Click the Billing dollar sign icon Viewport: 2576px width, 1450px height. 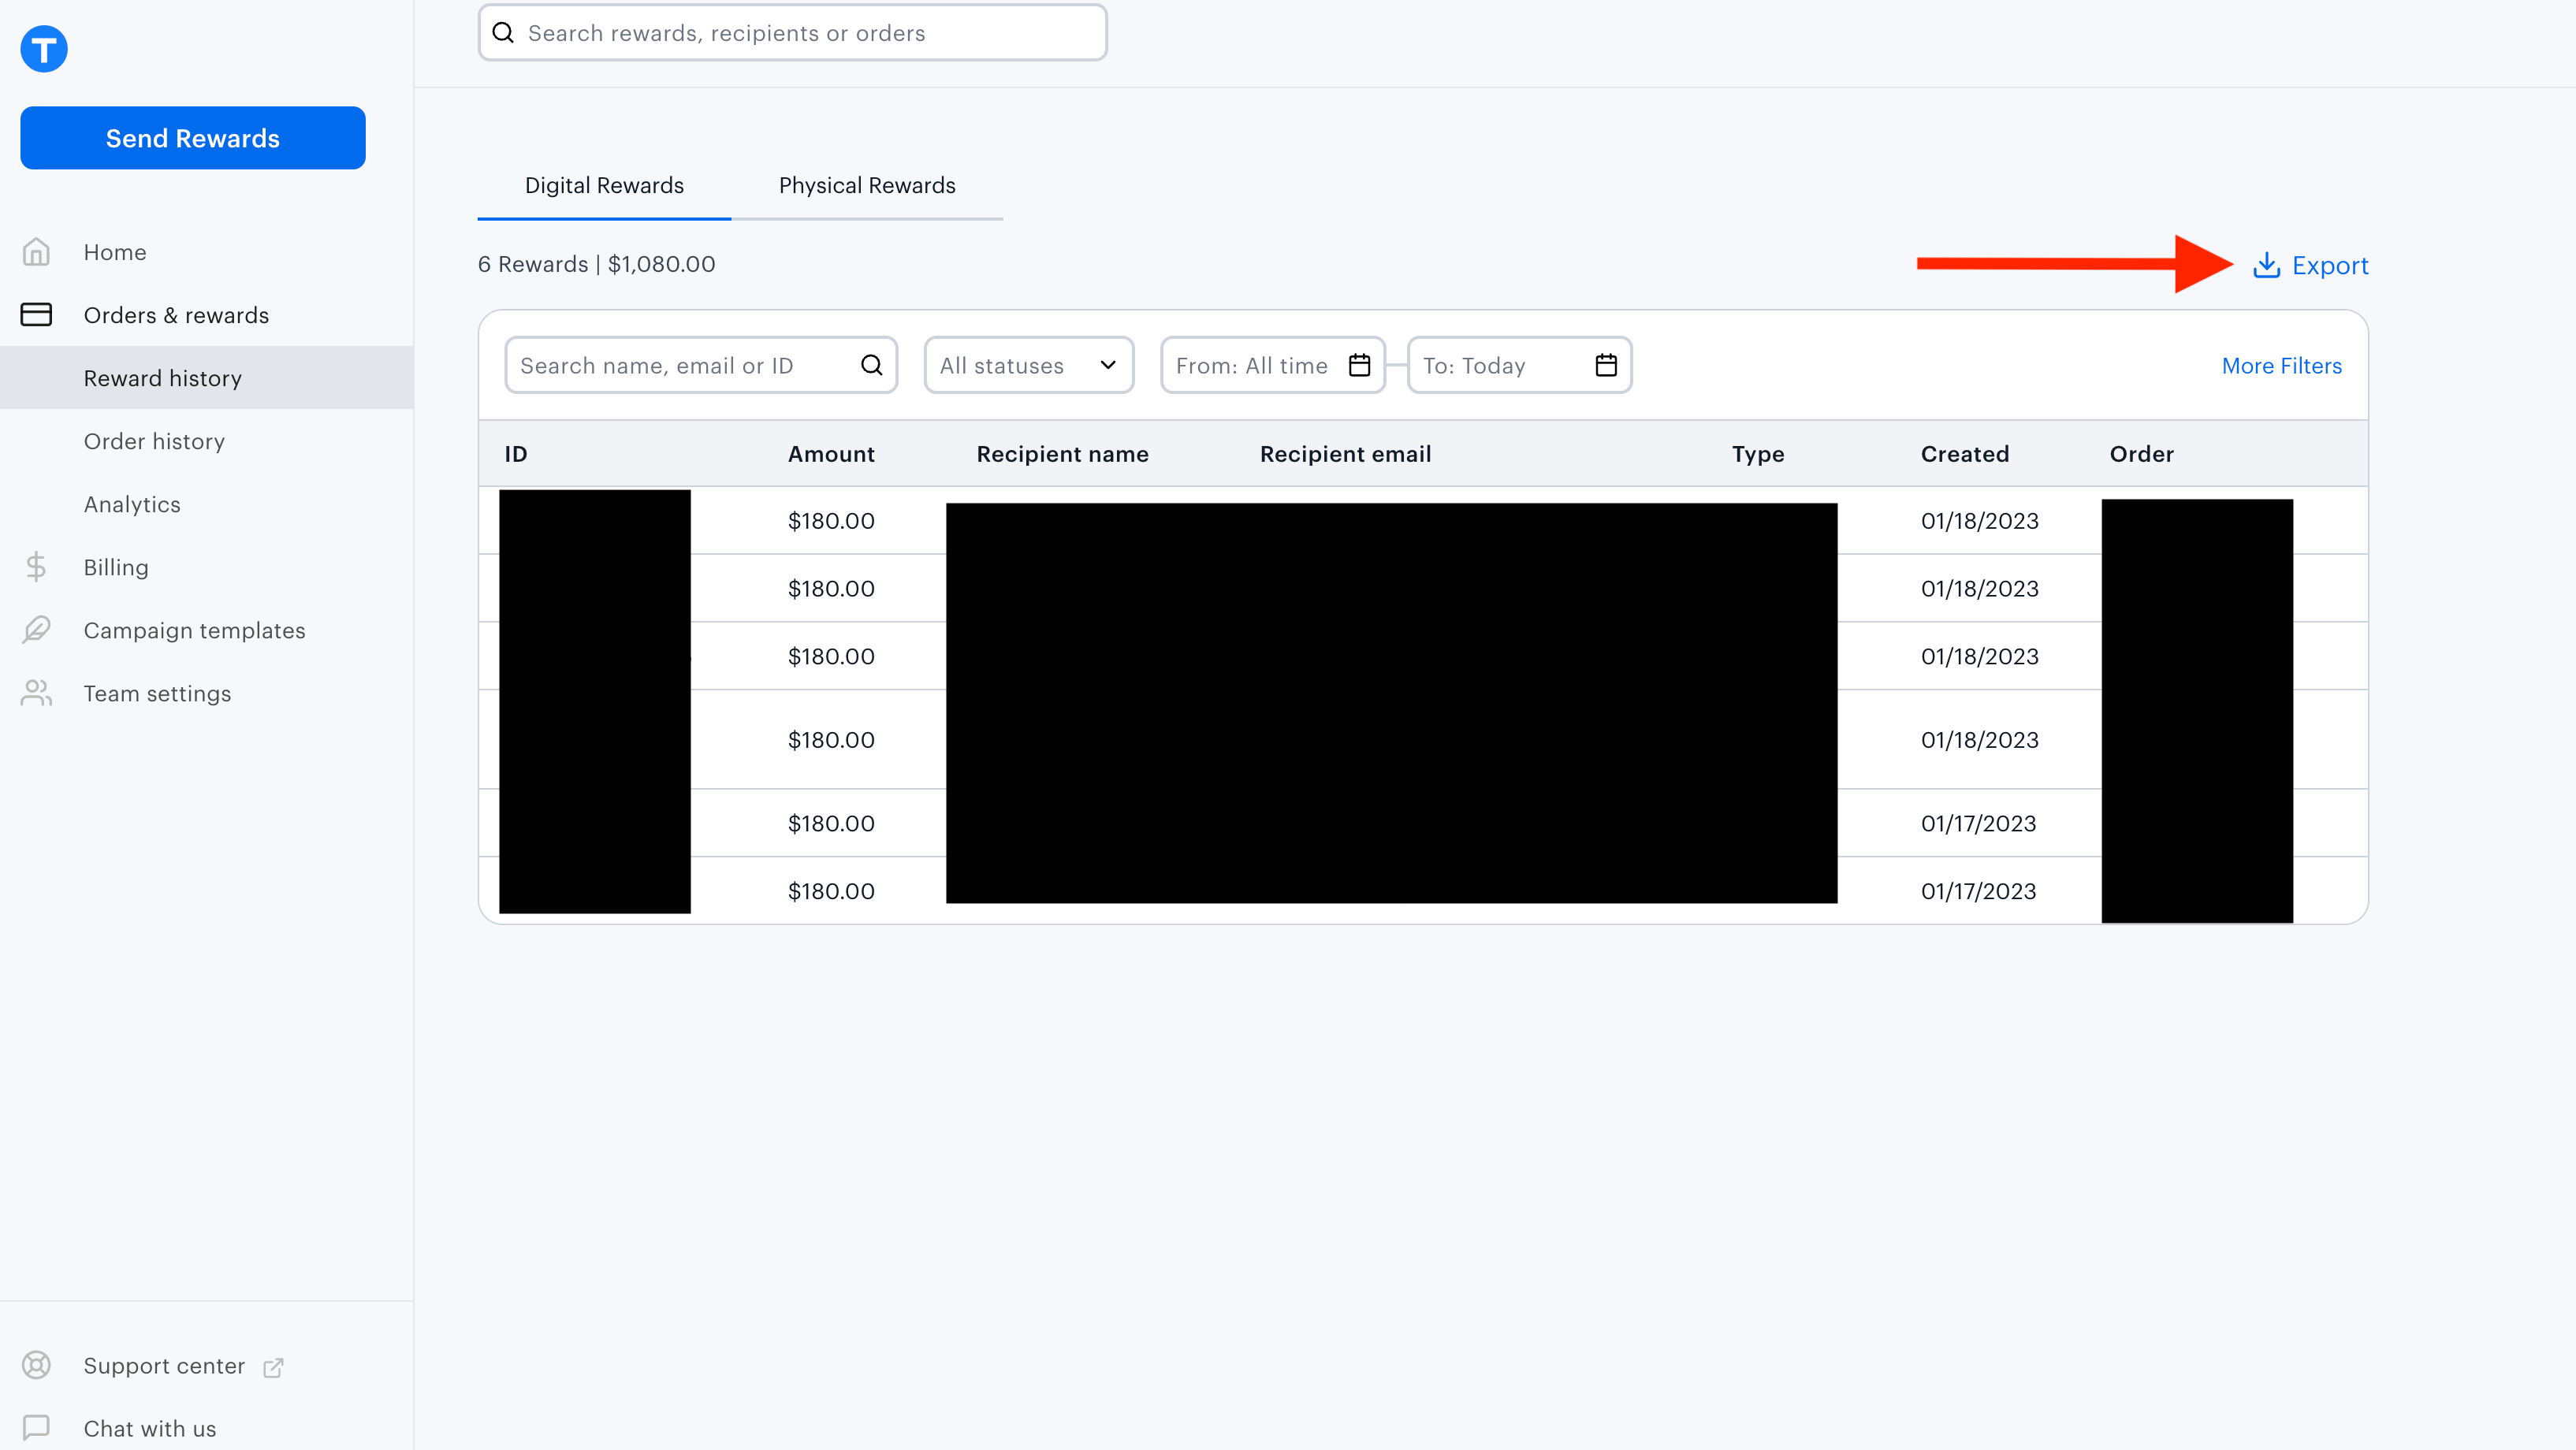tap(36, 567)
